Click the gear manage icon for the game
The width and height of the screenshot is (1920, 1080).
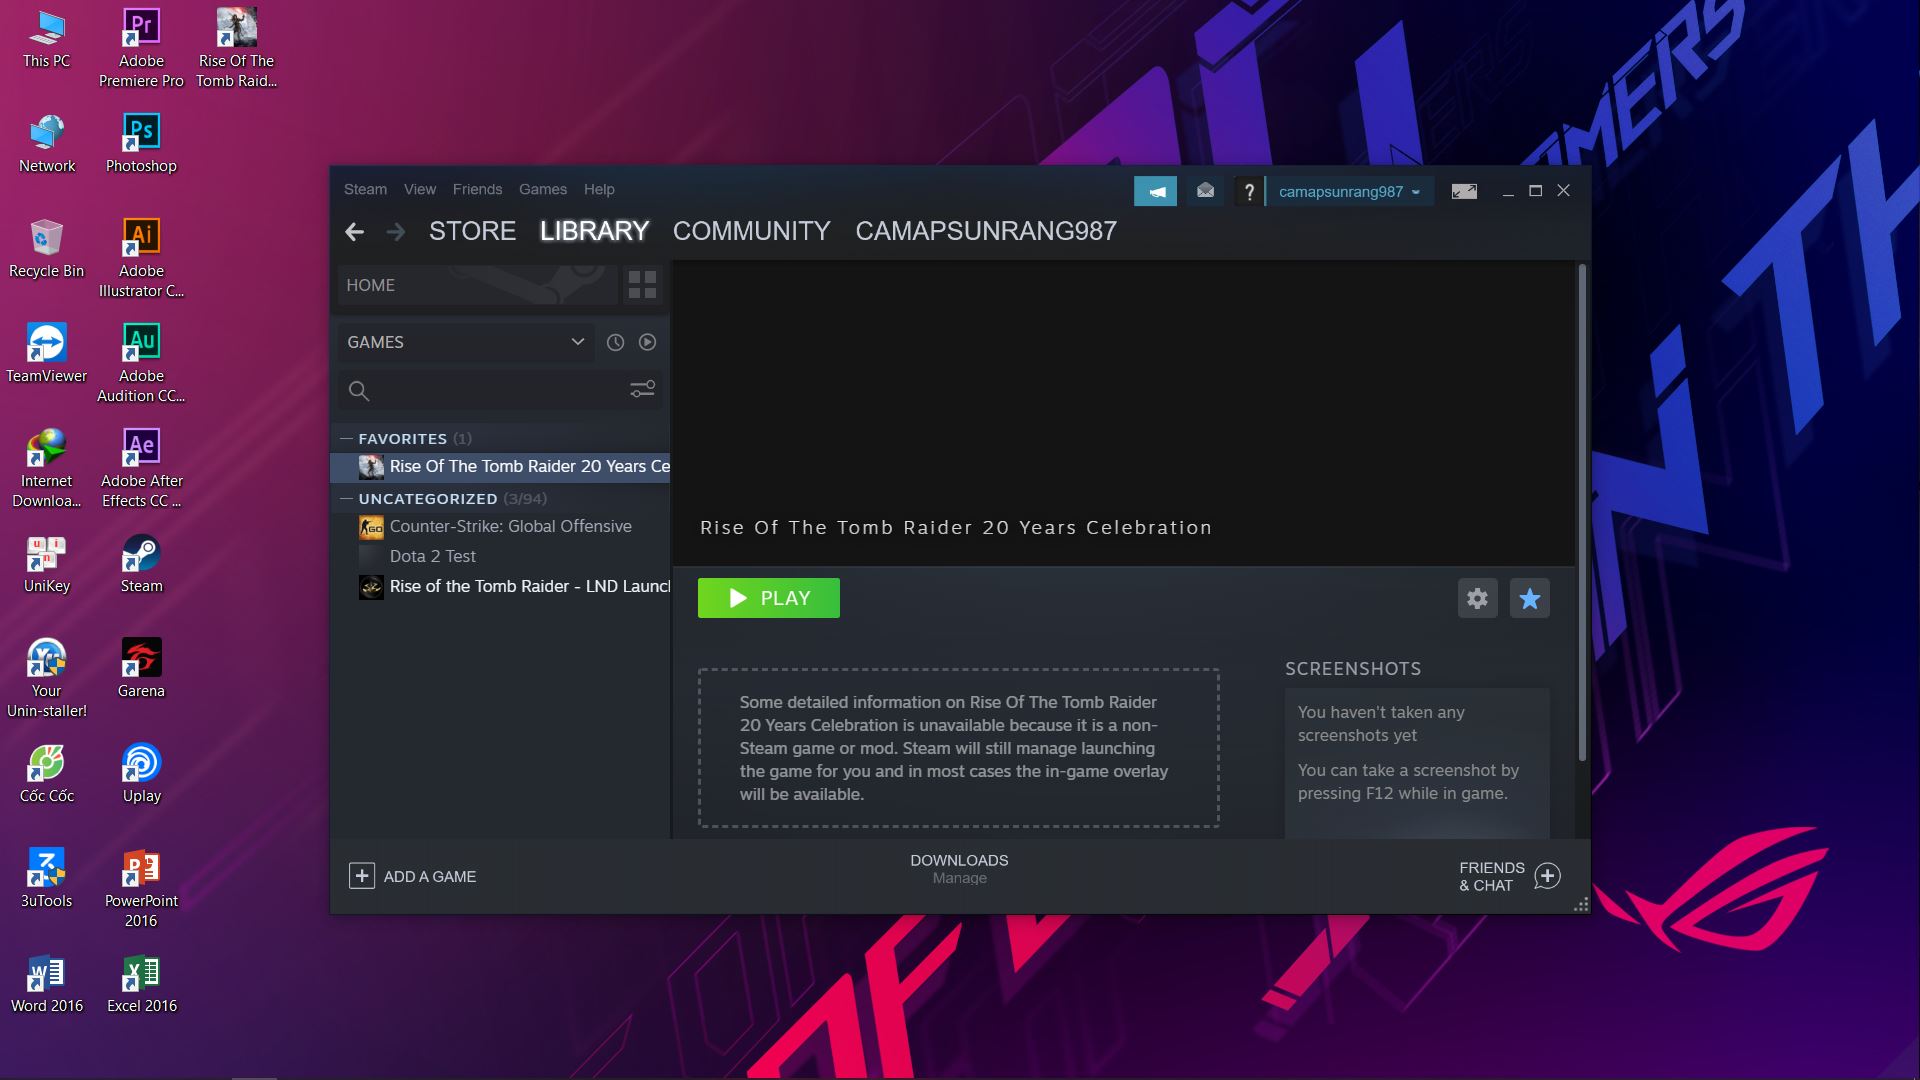[1477, 598]
